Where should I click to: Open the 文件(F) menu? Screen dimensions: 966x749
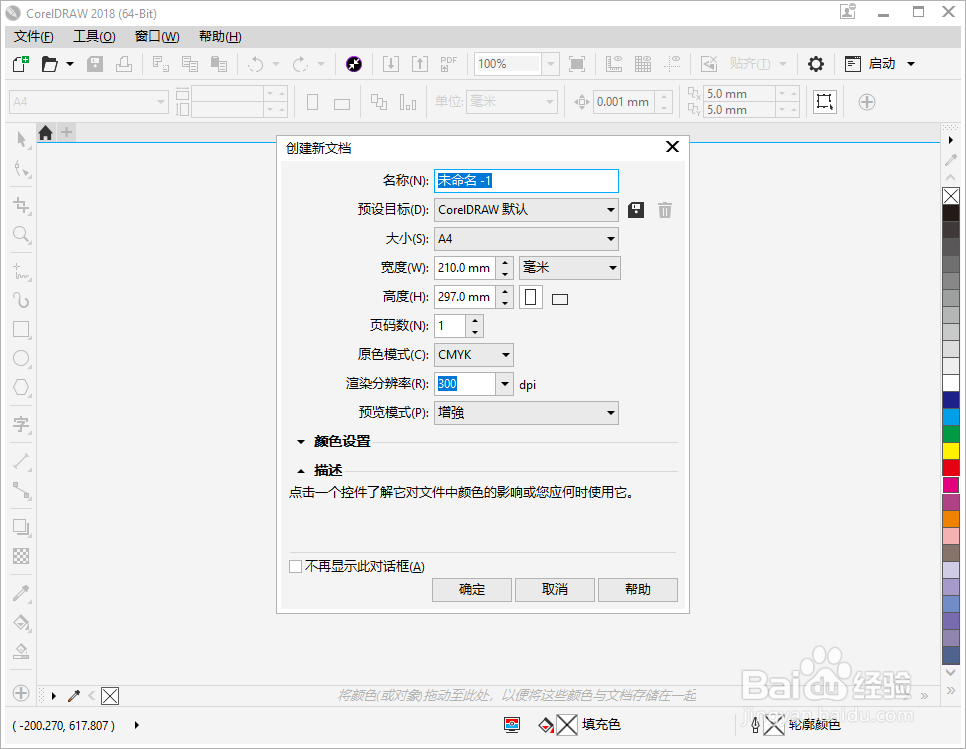33,36
